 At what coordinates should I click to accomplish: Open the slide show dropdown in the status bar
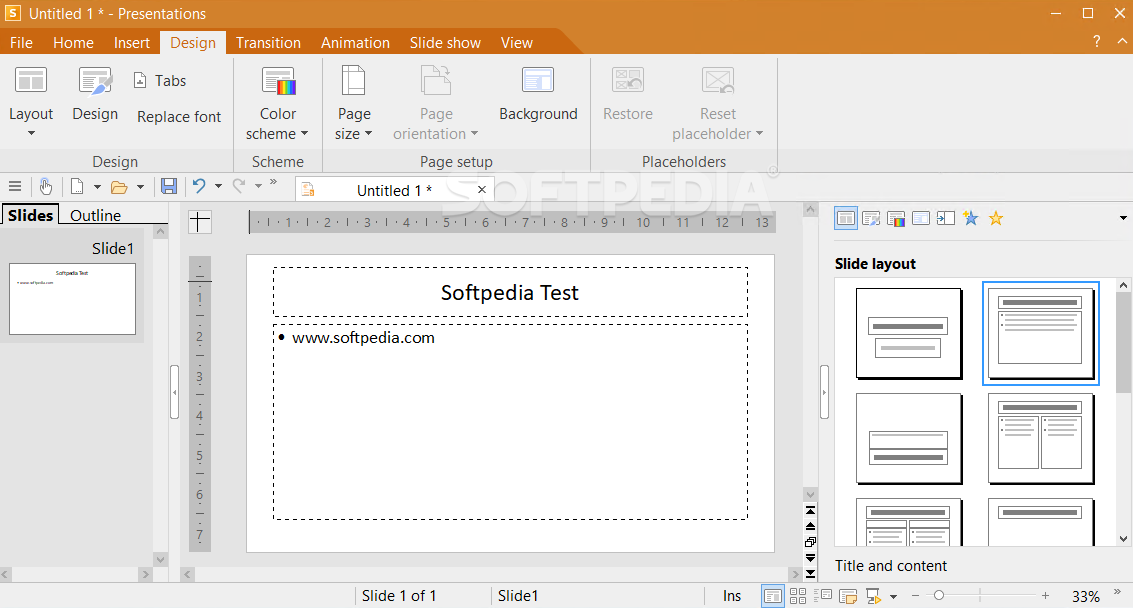tap(894, 596)
